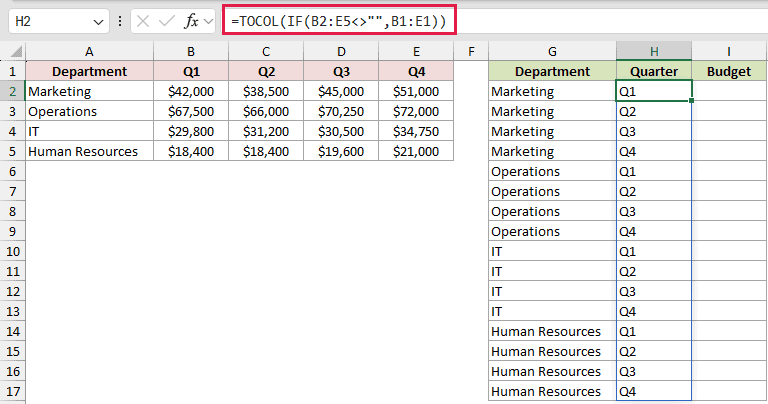Open the Name Box dropdown arrow
Screen dimensions: 768x404
click(98, 22)
